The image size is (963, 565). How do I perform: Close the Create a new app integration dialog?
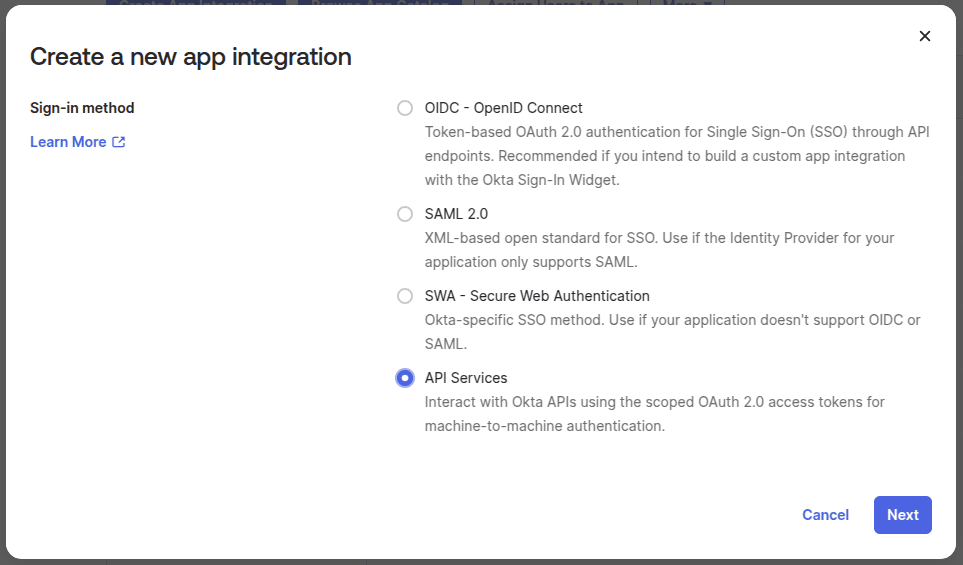(924, 36)
